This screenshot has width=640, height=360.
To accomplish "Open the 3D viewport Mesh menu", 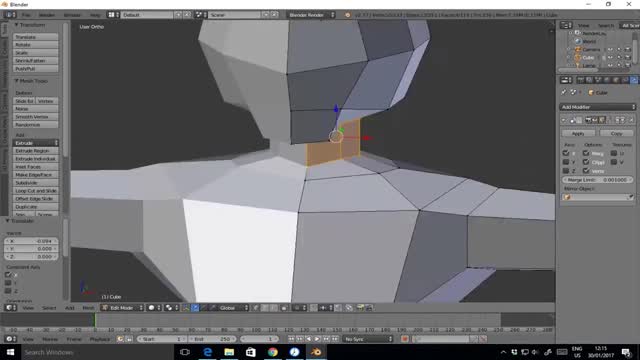I will pos(88,308).
